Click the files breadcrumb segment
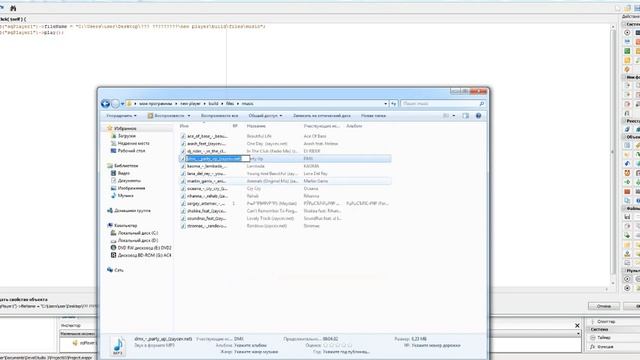The height and width of the screenshot is (360, 640). click(x=230, y=104)
